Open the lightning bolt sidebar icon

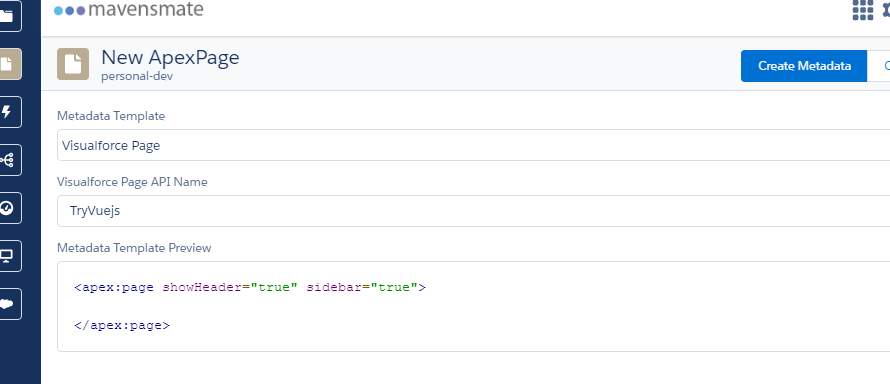tap(6, 112)
